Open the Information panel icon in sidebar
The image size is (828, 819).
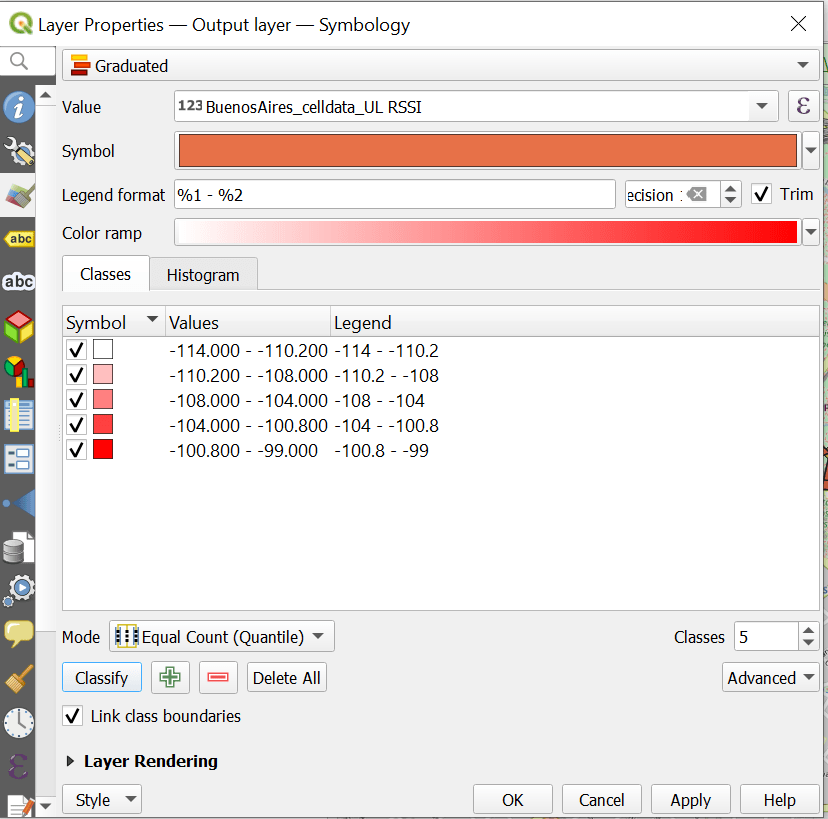point(18,108)
